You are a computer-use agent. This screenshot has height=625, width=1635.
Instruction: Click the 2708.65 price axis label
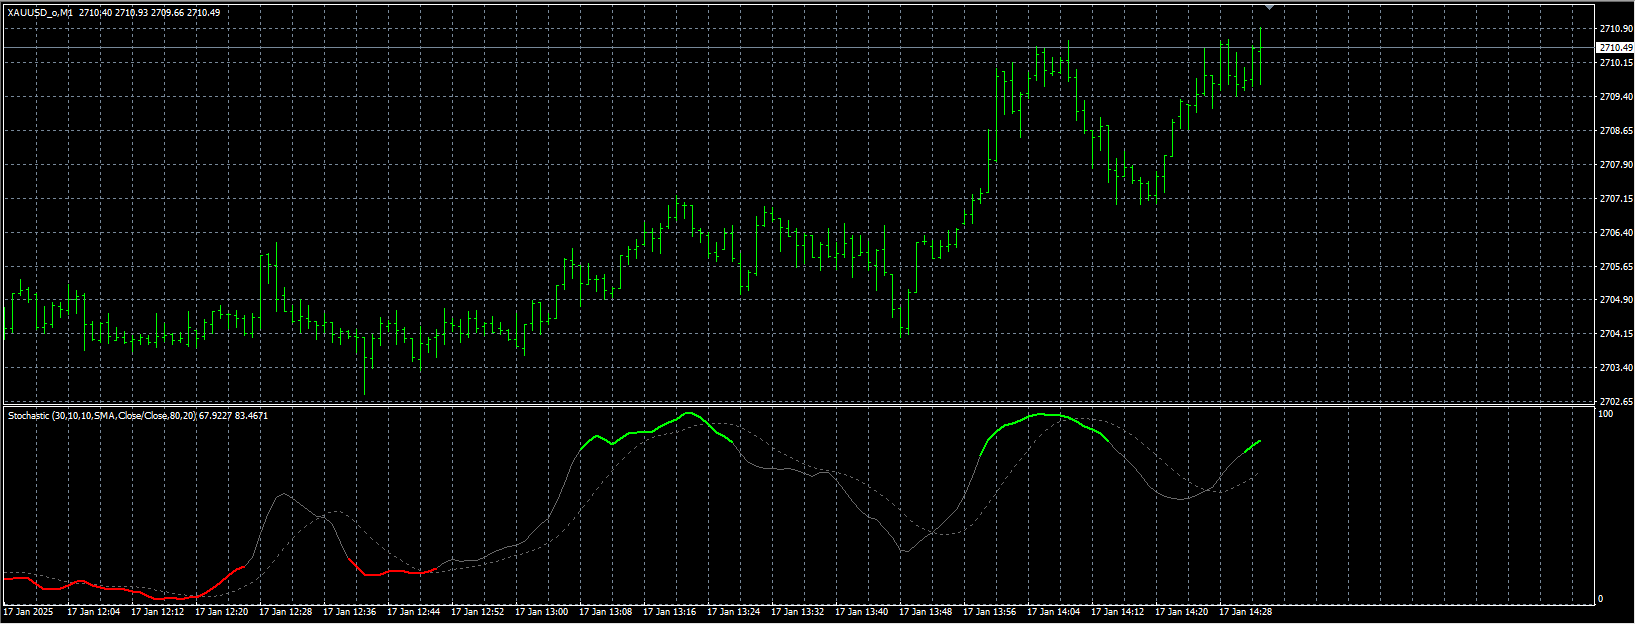(1615, 131)
